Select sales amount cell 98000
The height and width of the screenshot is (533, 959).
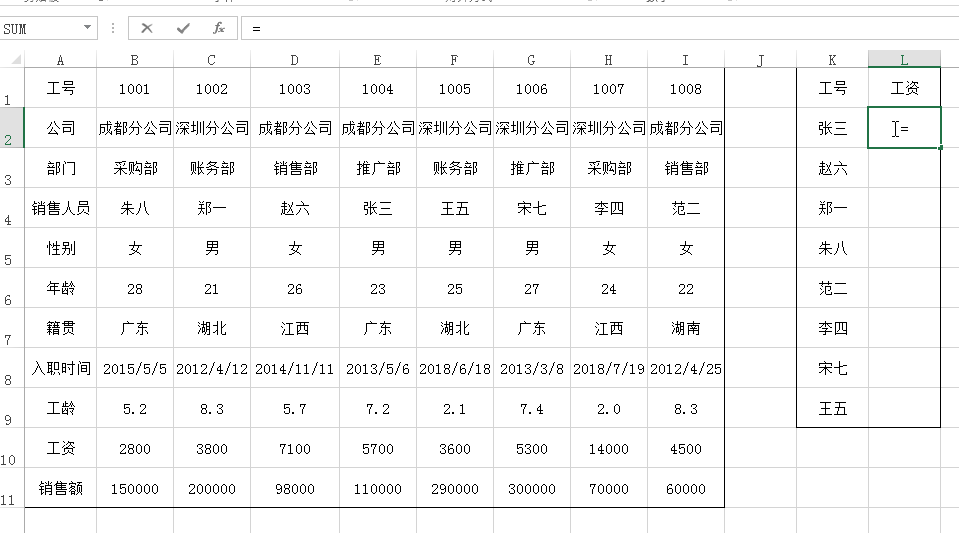295,488
